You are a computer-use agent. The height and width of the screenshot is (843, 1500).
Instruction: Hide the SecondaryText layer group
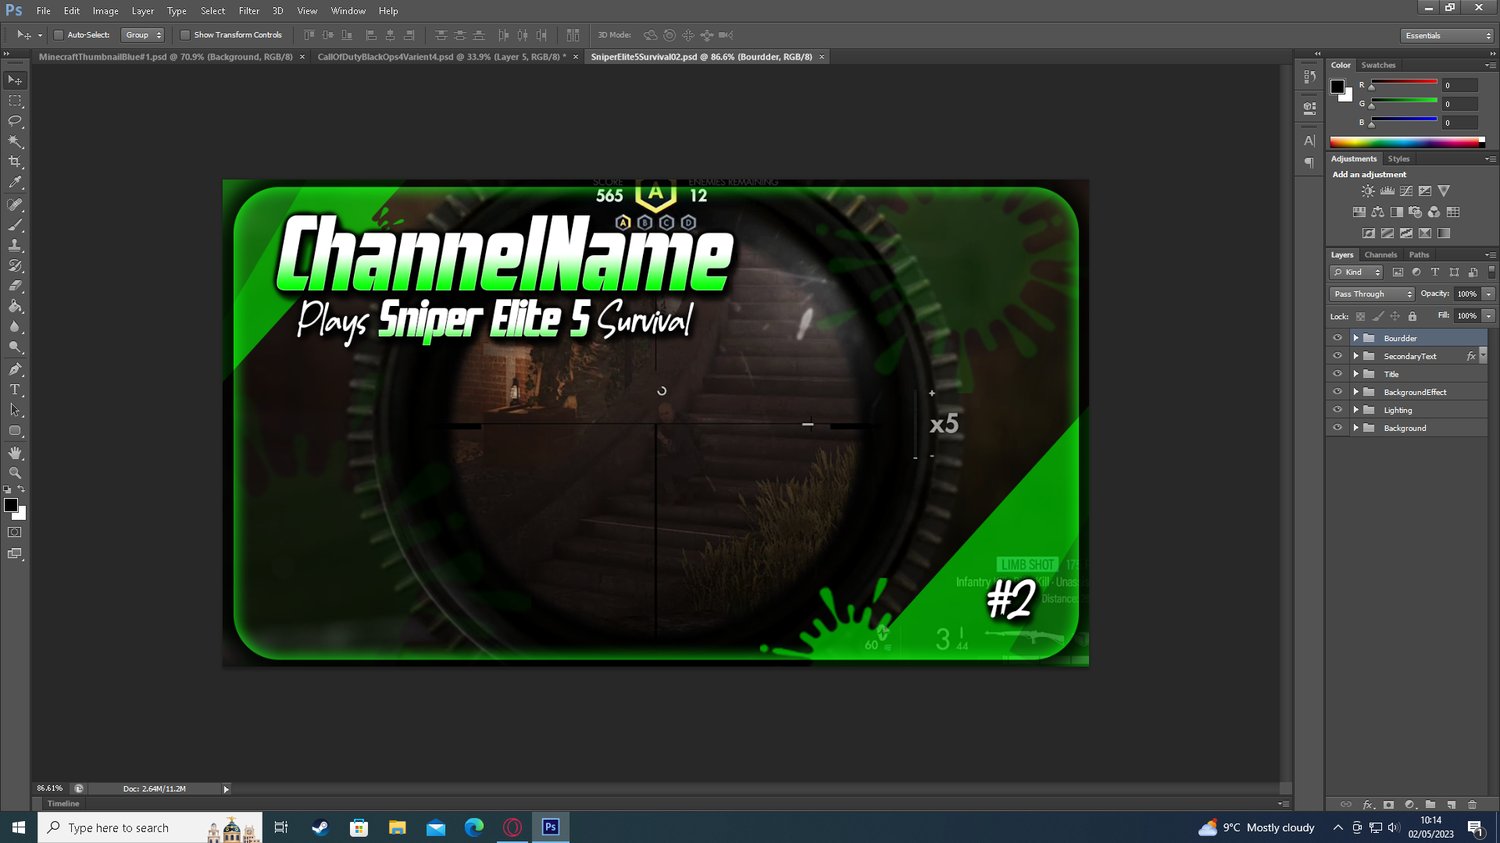click(1337, 356)
